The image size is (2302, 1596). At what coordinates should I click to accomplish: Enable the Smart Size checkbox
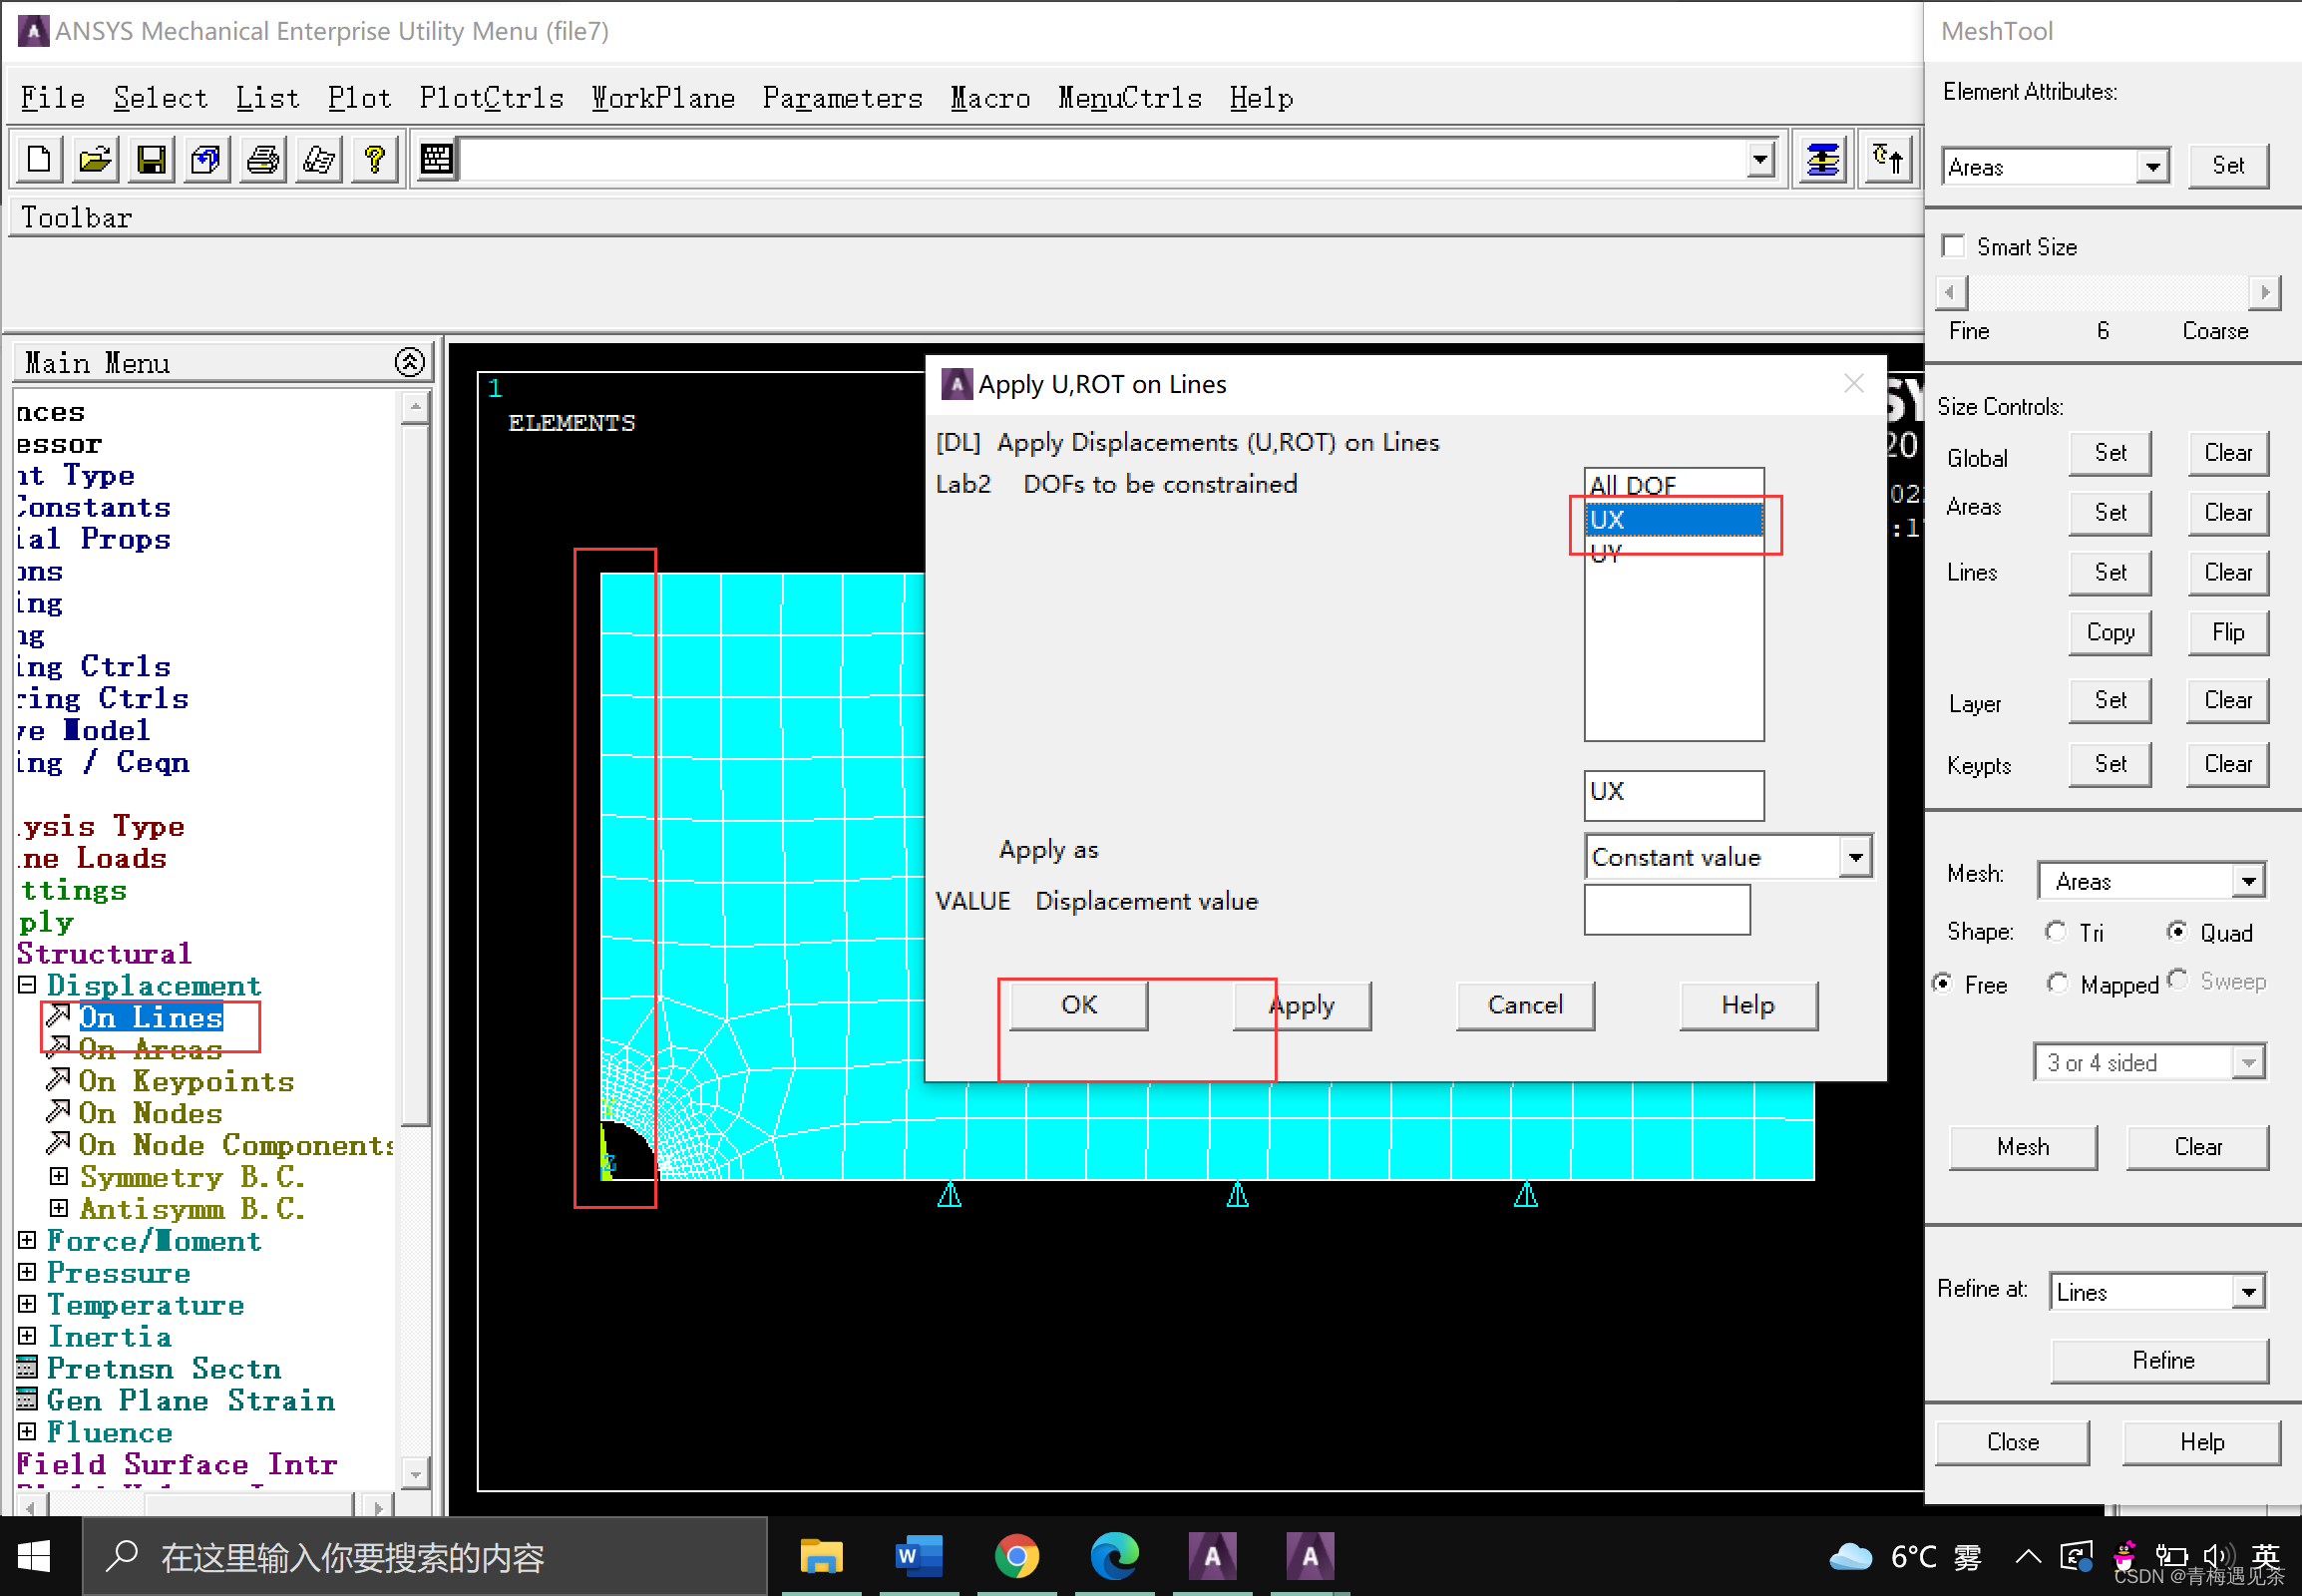pyautogui.click(x=1953, y=246)
